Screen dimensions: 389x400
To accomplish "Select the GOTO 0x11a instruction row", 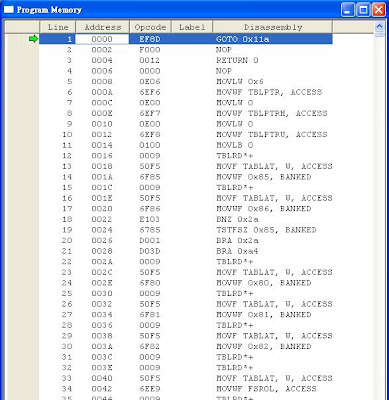I will (186, 39).
